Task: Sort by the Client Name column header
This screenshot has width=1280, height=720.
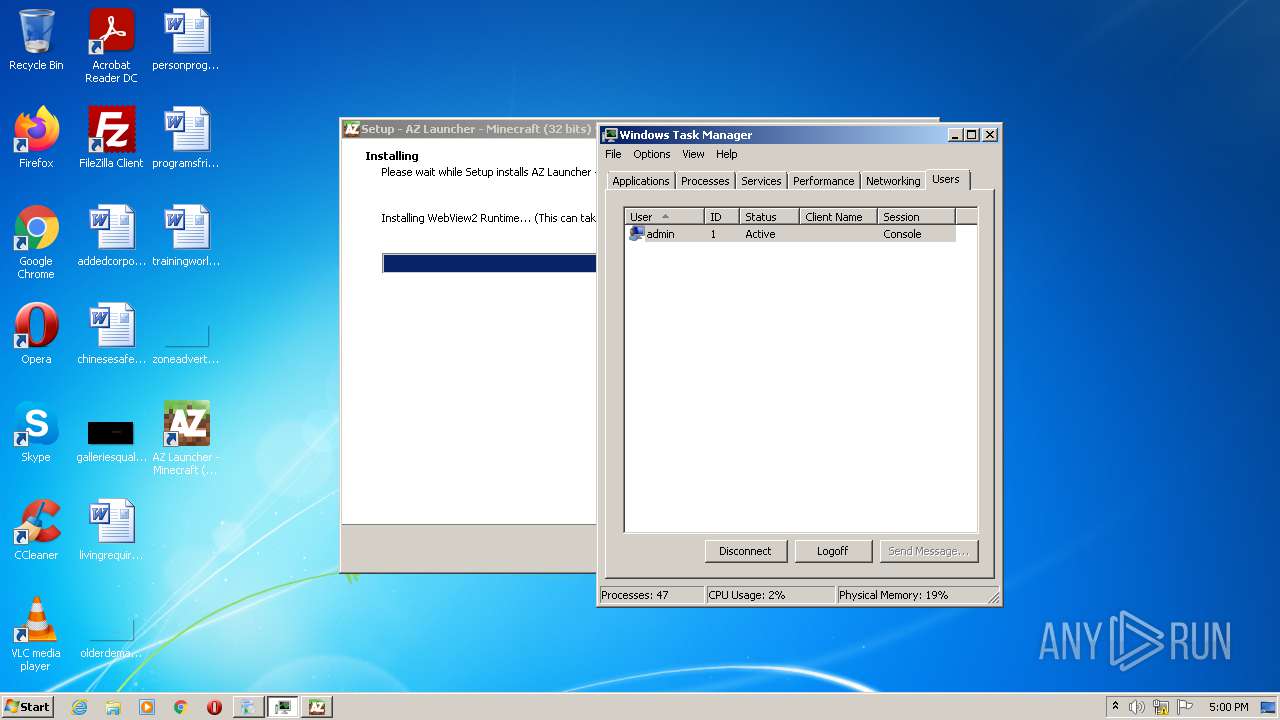Action: point(838,217)
